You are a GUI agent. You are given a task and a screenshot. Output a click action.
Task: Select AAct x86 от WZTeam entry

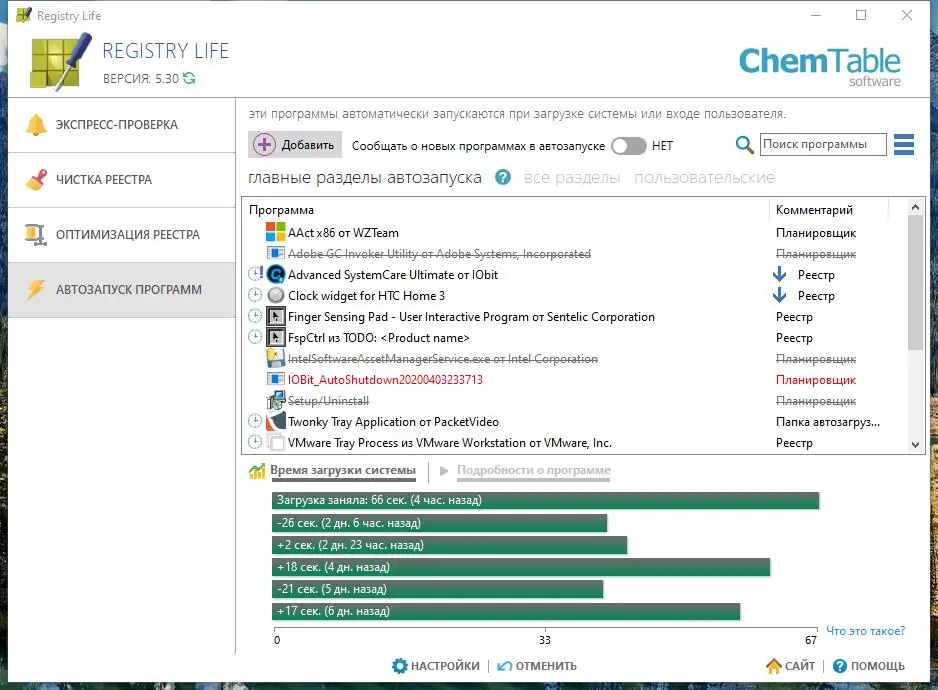coord(343,233)
